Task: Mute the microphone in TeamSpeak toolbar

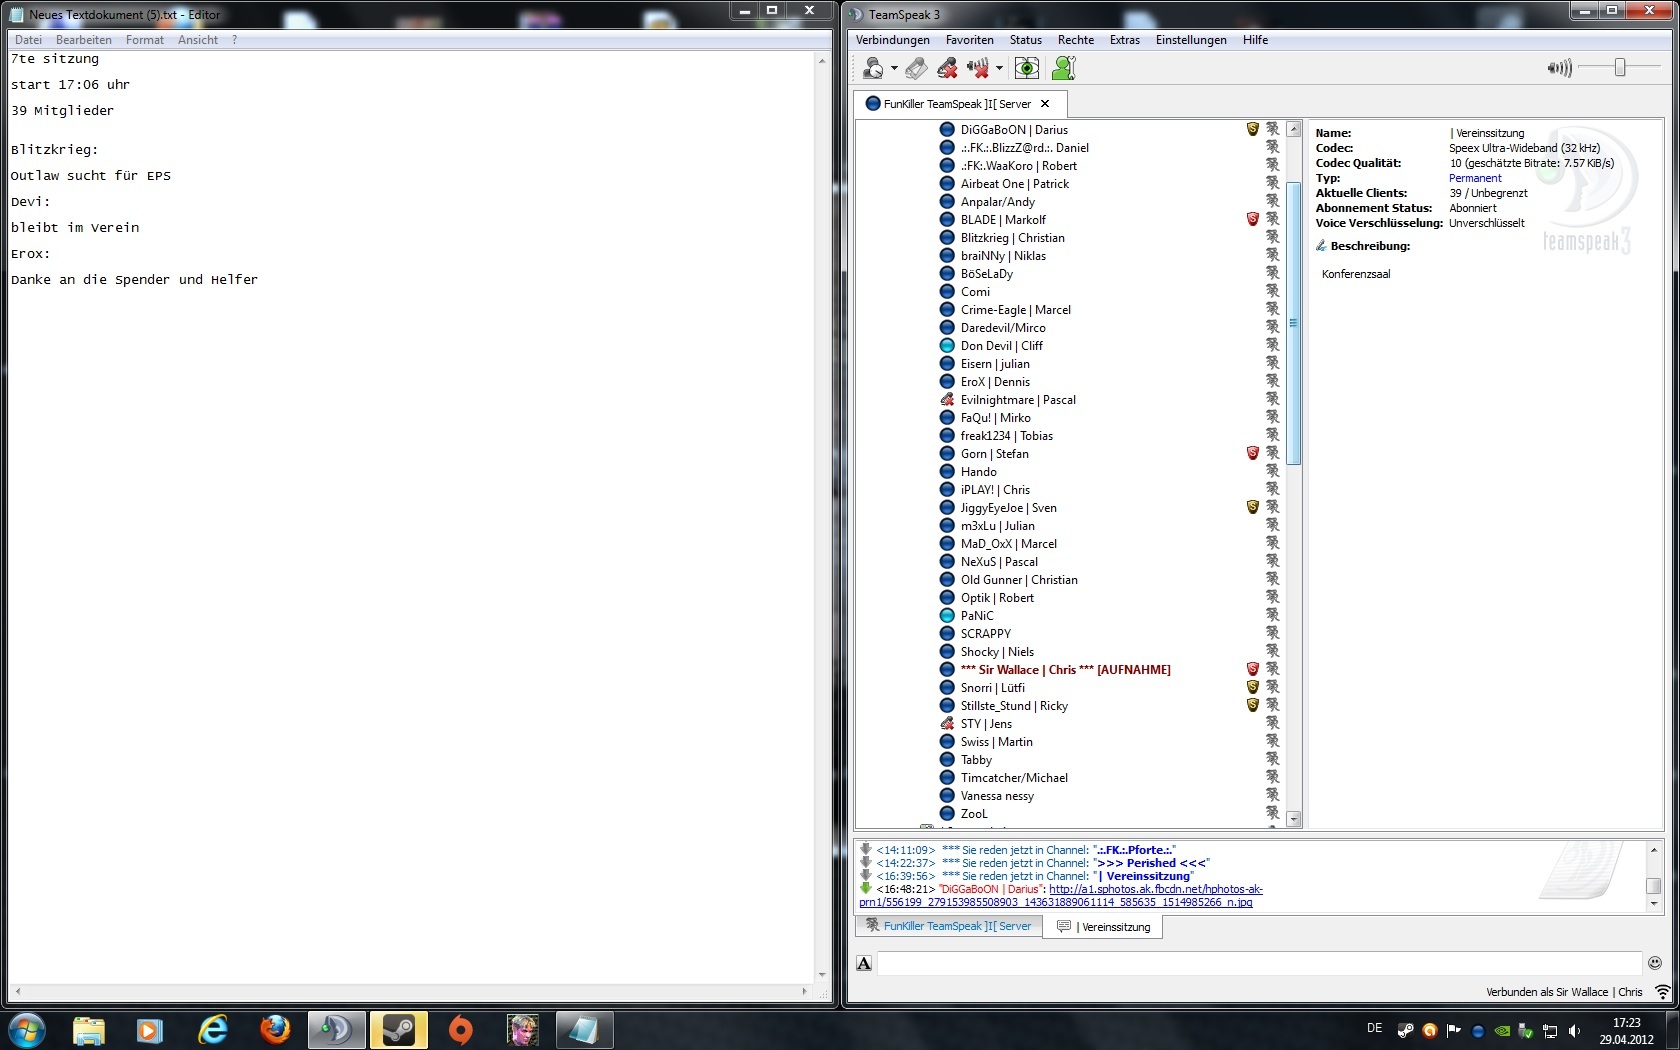Action: coord(947,68)
